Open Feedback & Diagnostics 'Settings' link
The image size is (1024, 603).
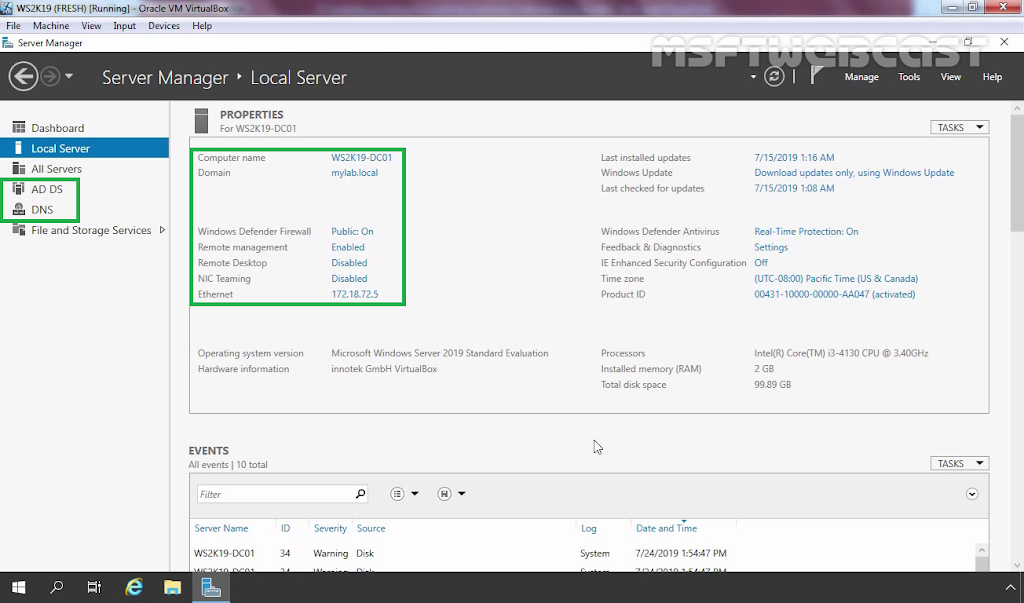pos(771,247)
